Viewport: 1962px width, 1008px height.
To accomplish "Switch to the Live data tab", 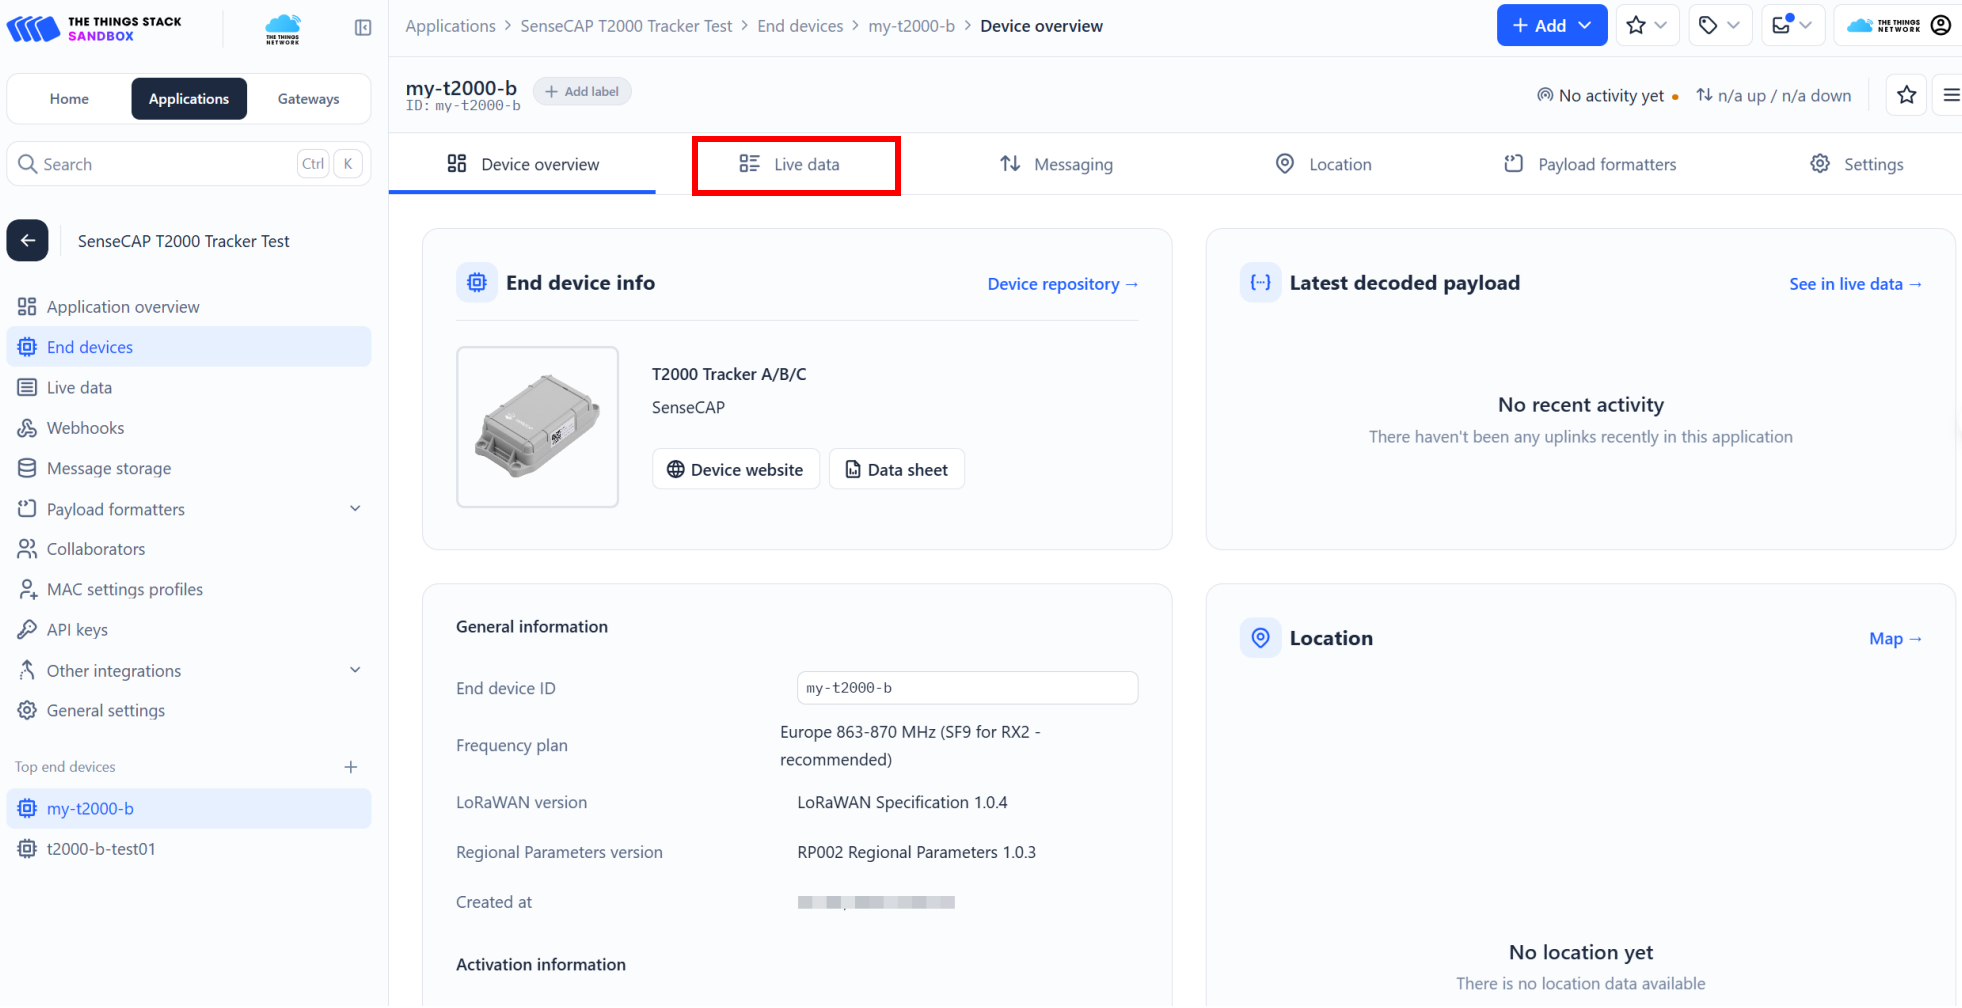I will [796, 165].
